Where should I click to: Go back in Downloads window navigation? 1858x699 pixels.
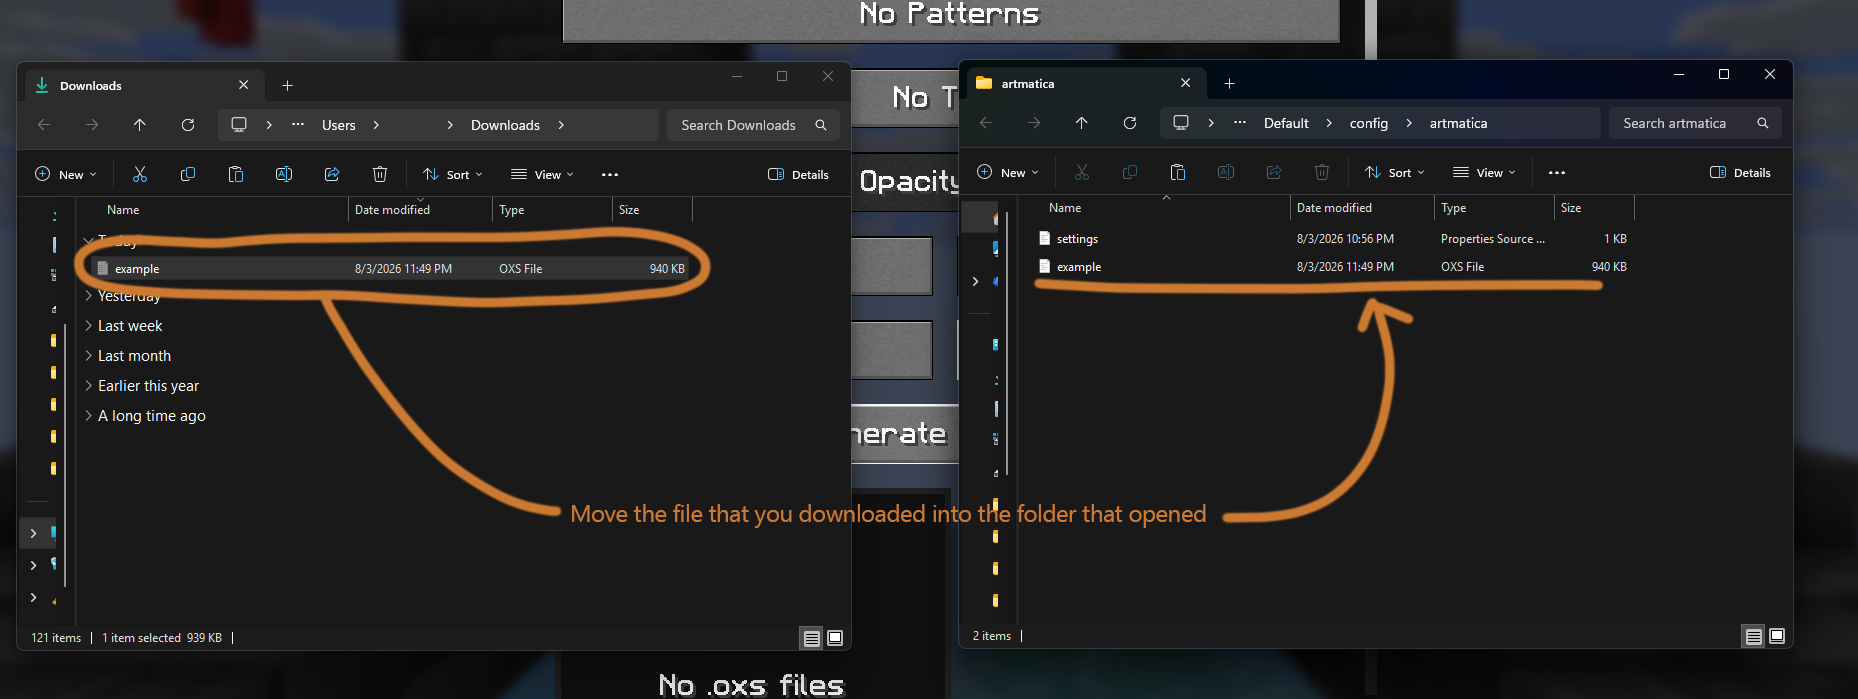point(44,125)
